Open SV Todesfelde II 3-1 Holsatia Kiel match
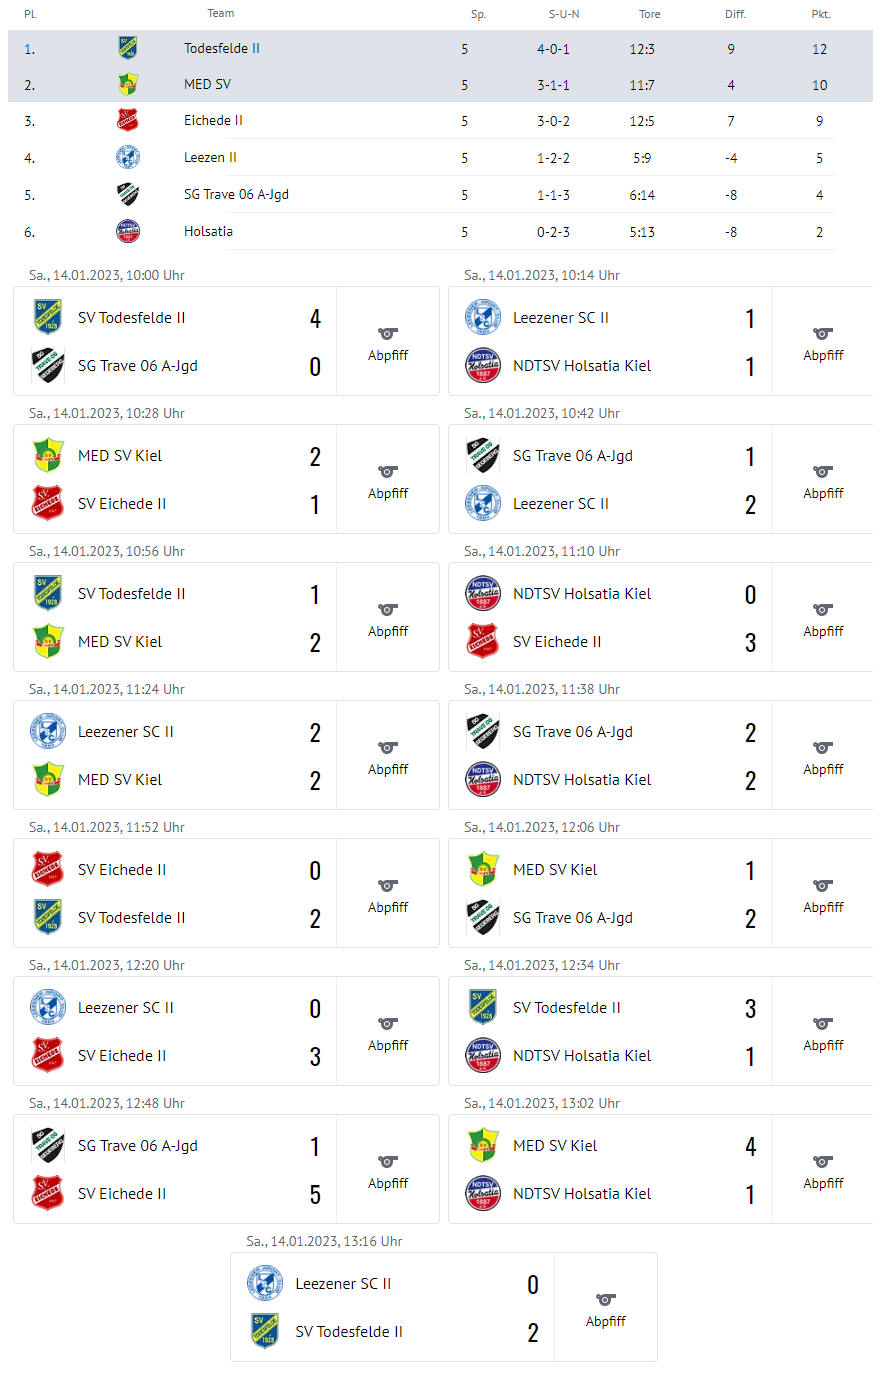The width and height of the screenshot is (873, 1376). click(x=661, y=1031)
